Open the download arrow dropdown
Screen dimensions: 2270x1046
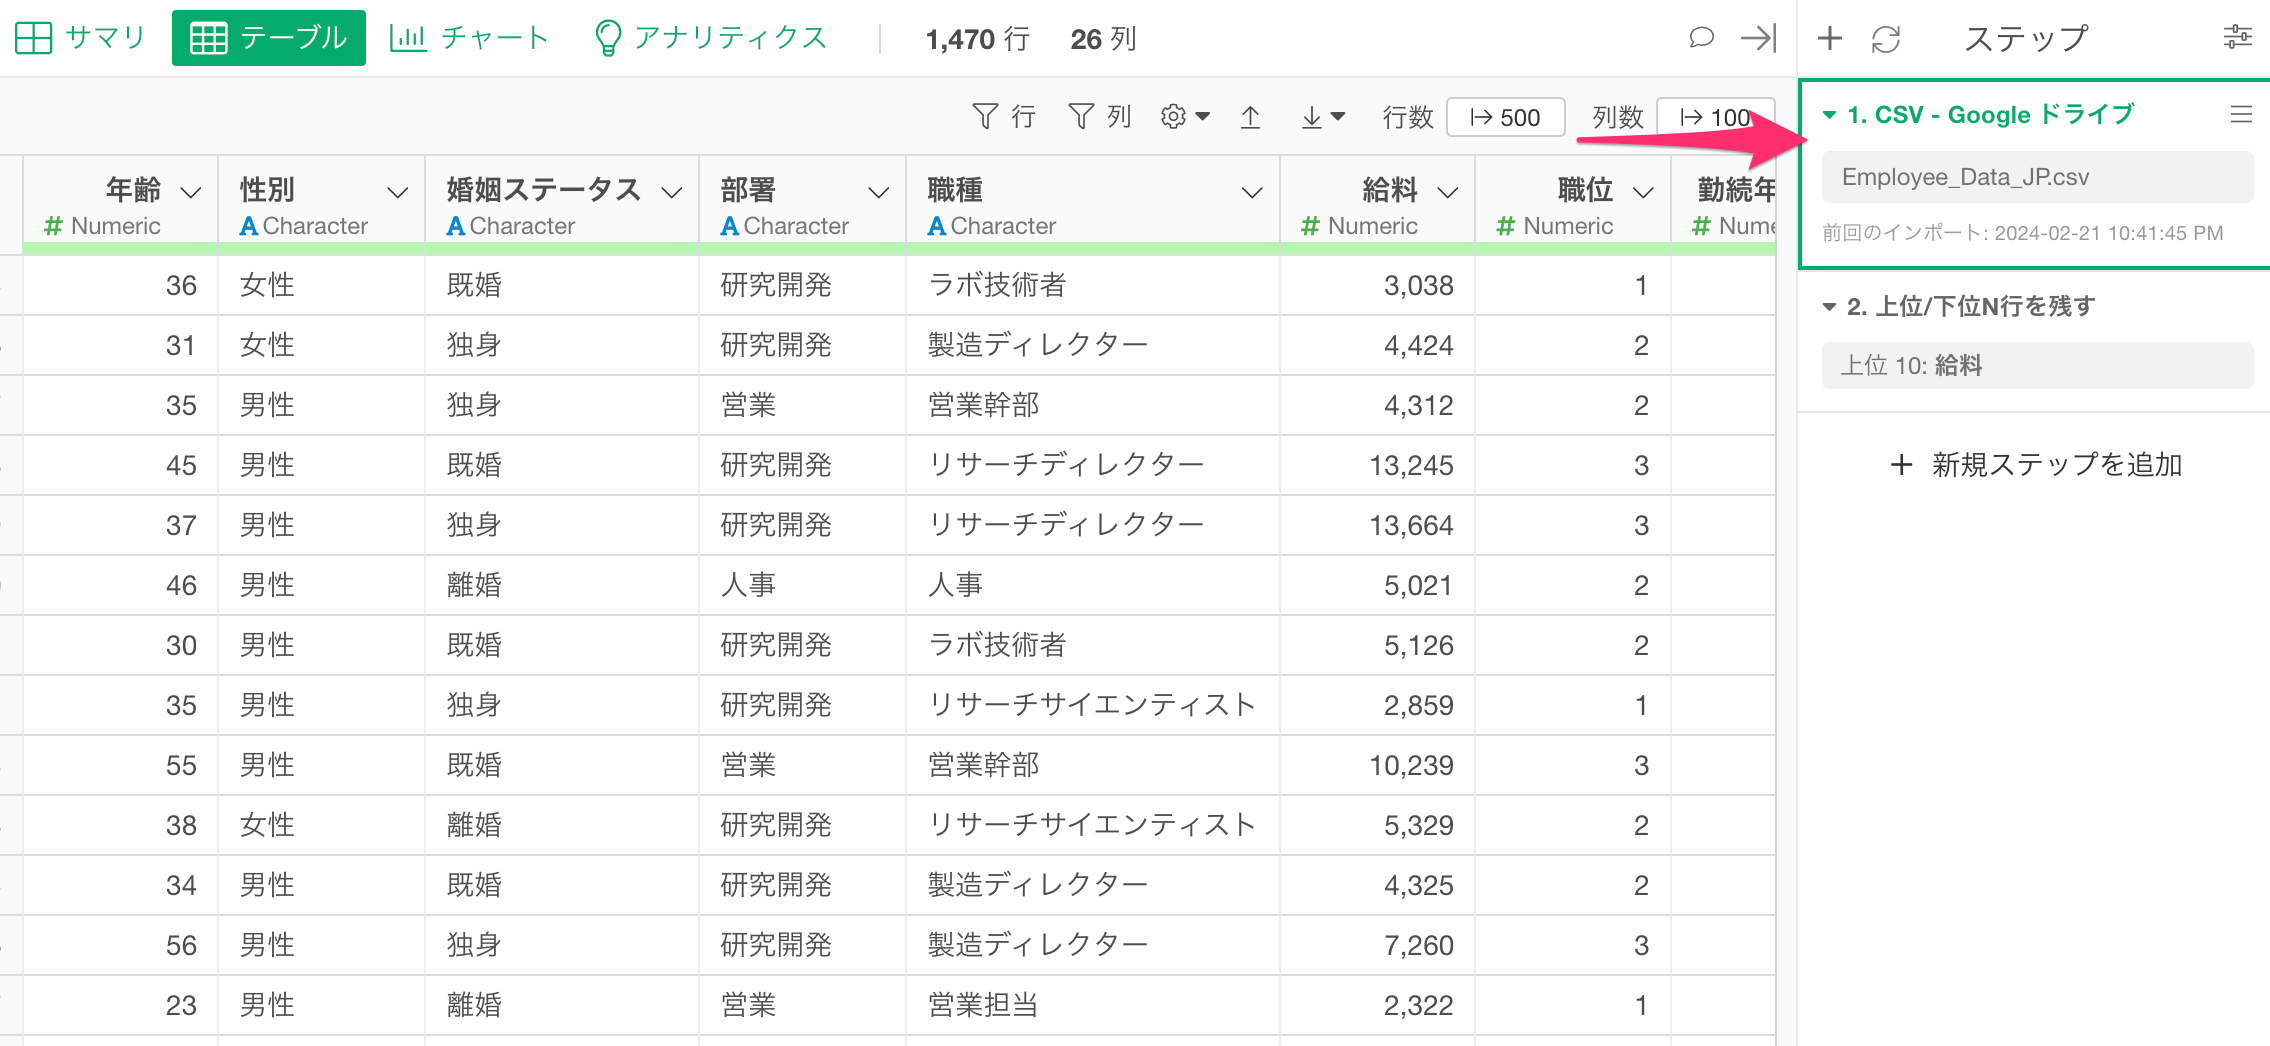[x=1322, y=117]
